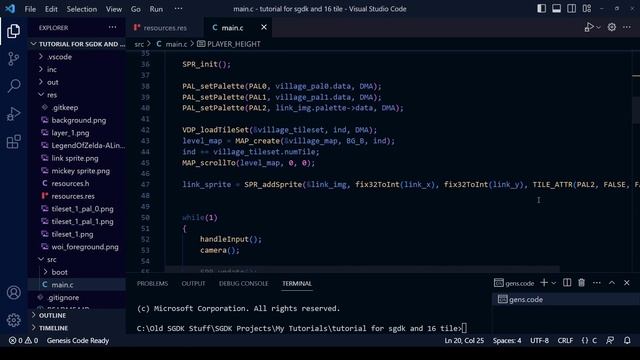This screenshot has height=360, width=640.
Task: Click Ln 20, Col 25 status item
Action: tap(464, 340)
